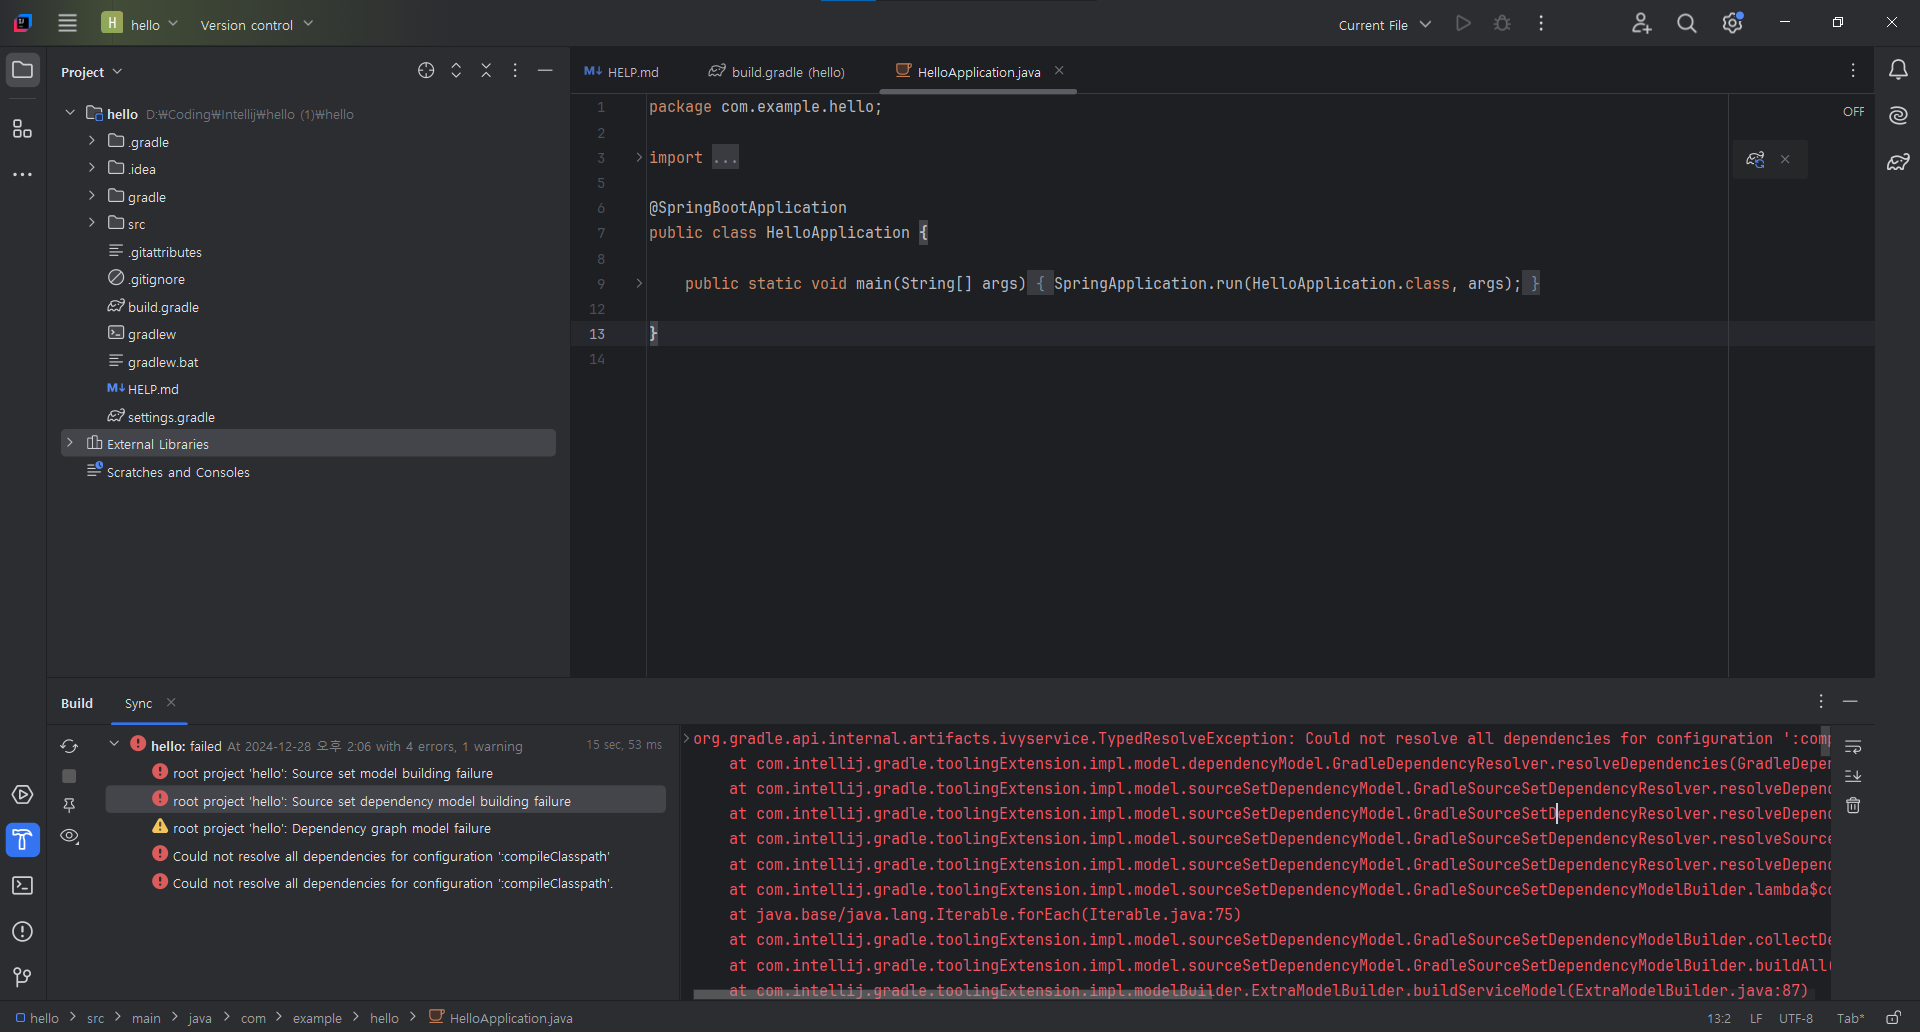Image resolution: width=1920 pixels, height=1032 pixels.
Task: Open editor tabs options menu
Action: [x=1853, y=70]
